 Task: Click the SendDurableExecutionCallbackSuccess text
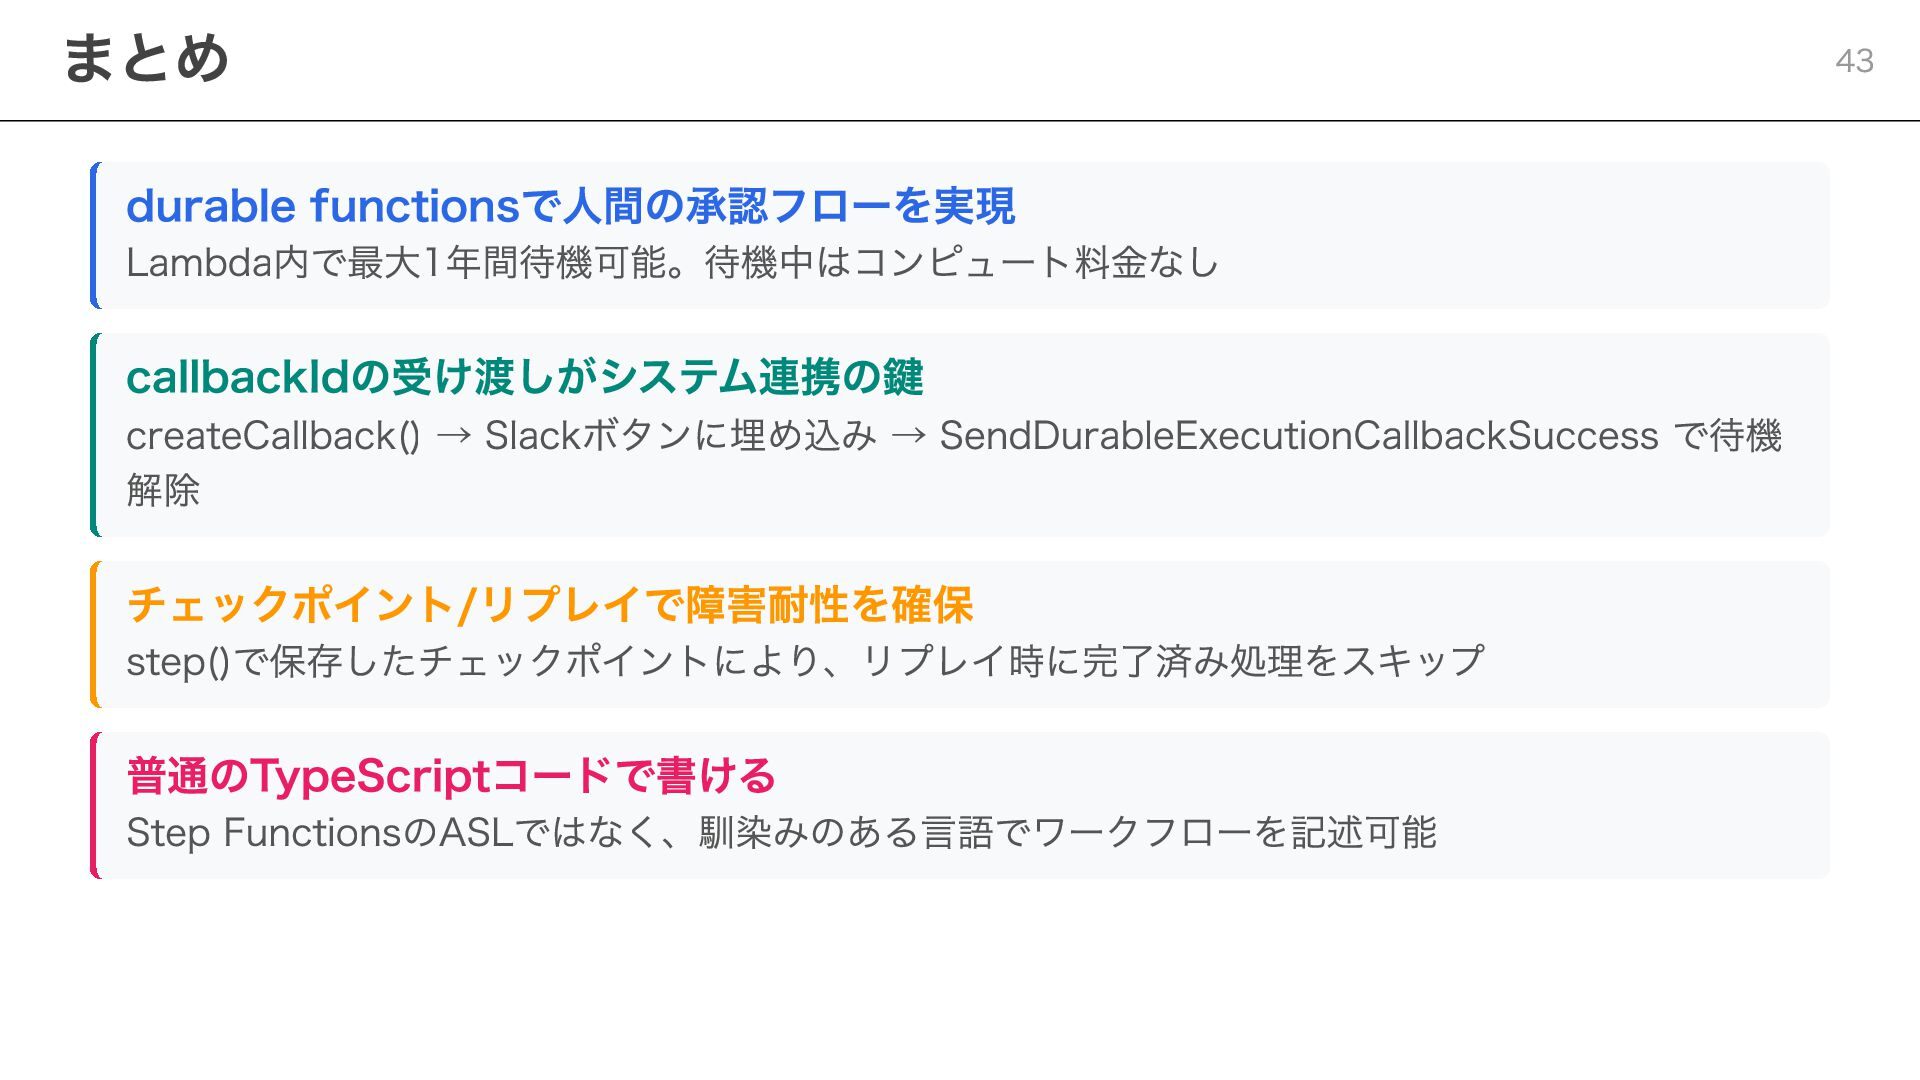point(1298,436)
